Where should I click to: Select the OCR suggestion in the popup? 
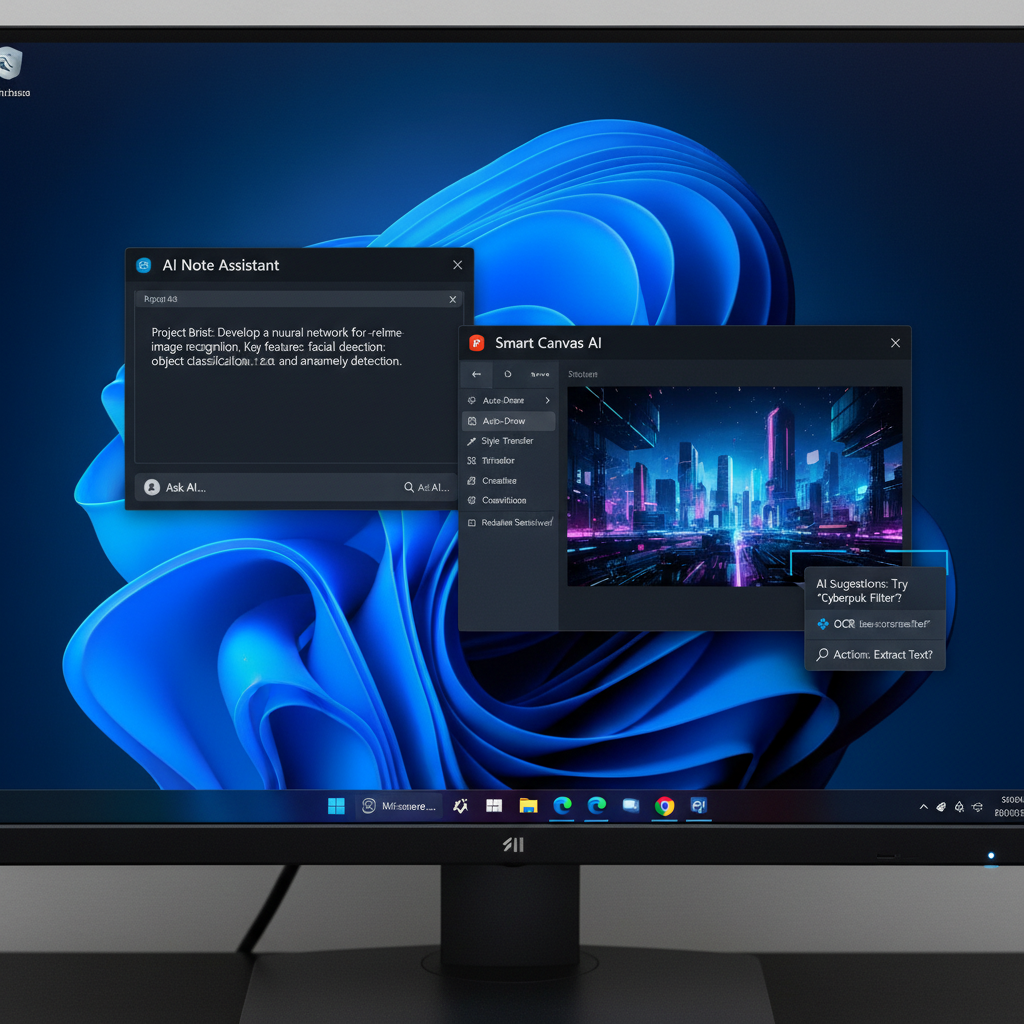874,624
